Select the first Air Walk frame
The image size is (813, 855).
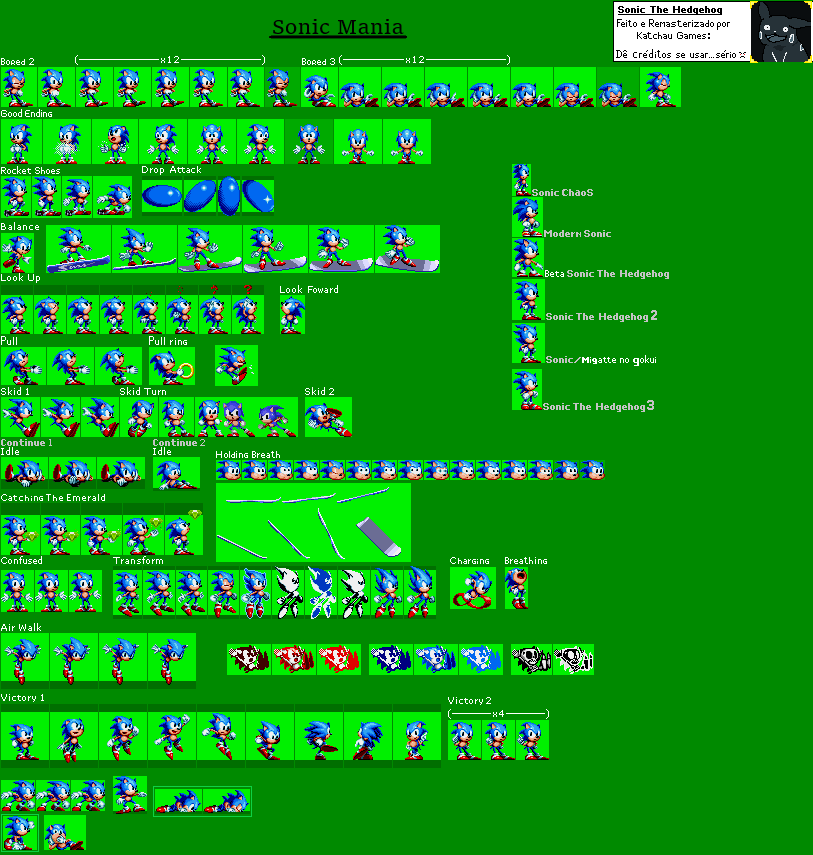coord(25,660)
